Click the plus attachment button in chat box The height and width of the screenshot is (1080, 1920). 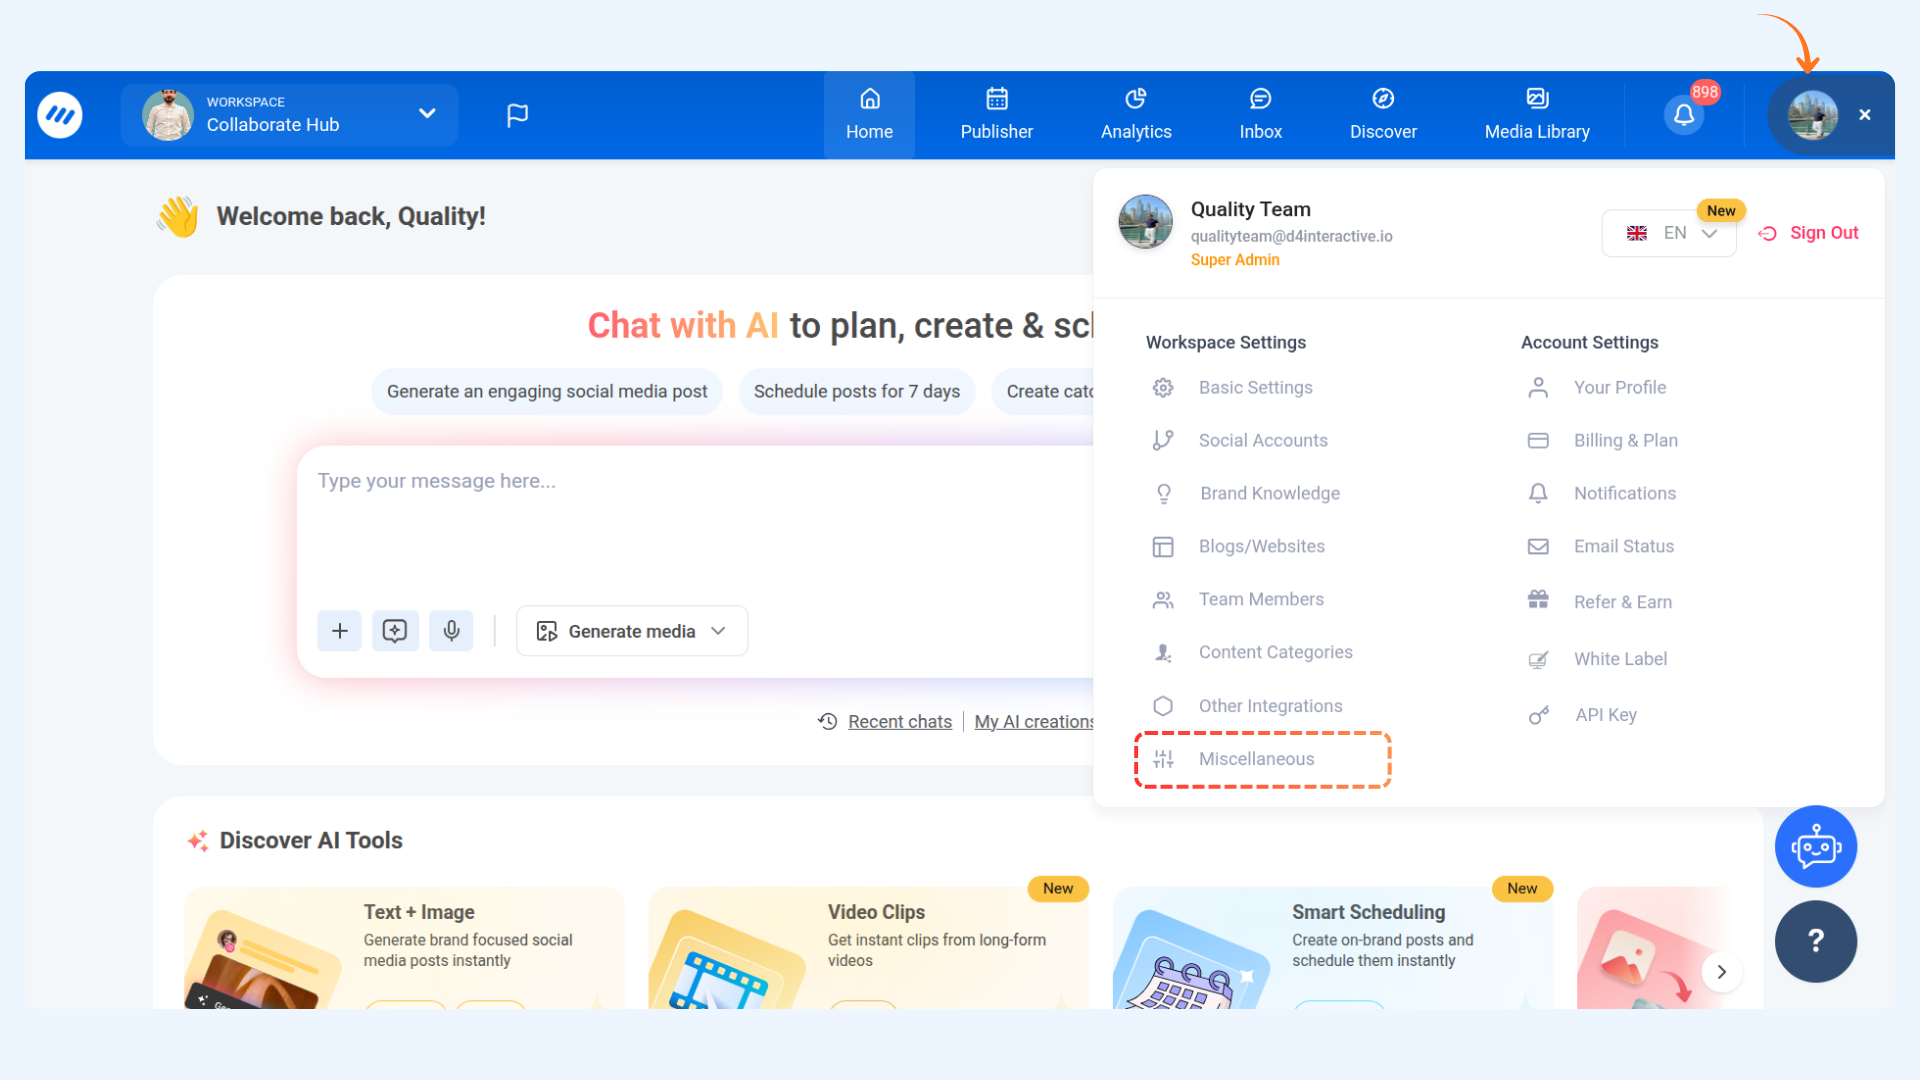pos(339,631)
